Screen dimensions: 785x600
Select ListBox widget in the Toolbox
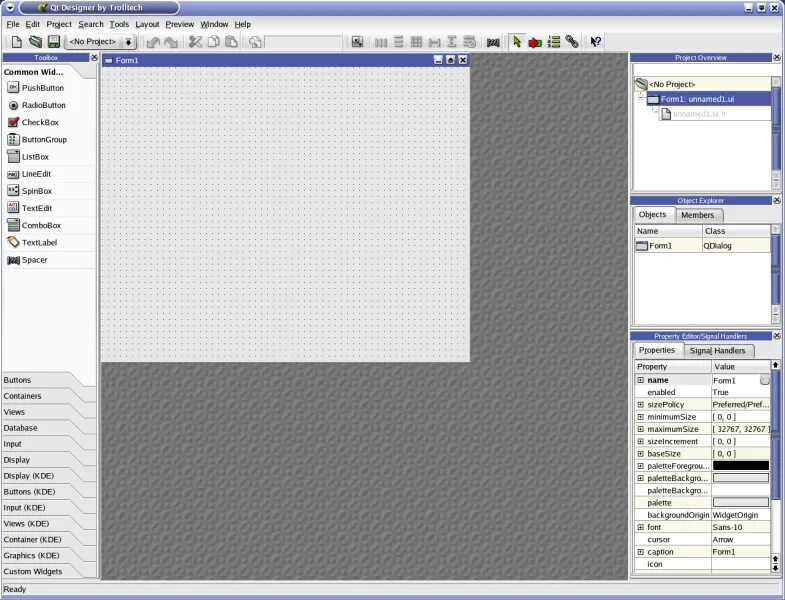[49, 157]
